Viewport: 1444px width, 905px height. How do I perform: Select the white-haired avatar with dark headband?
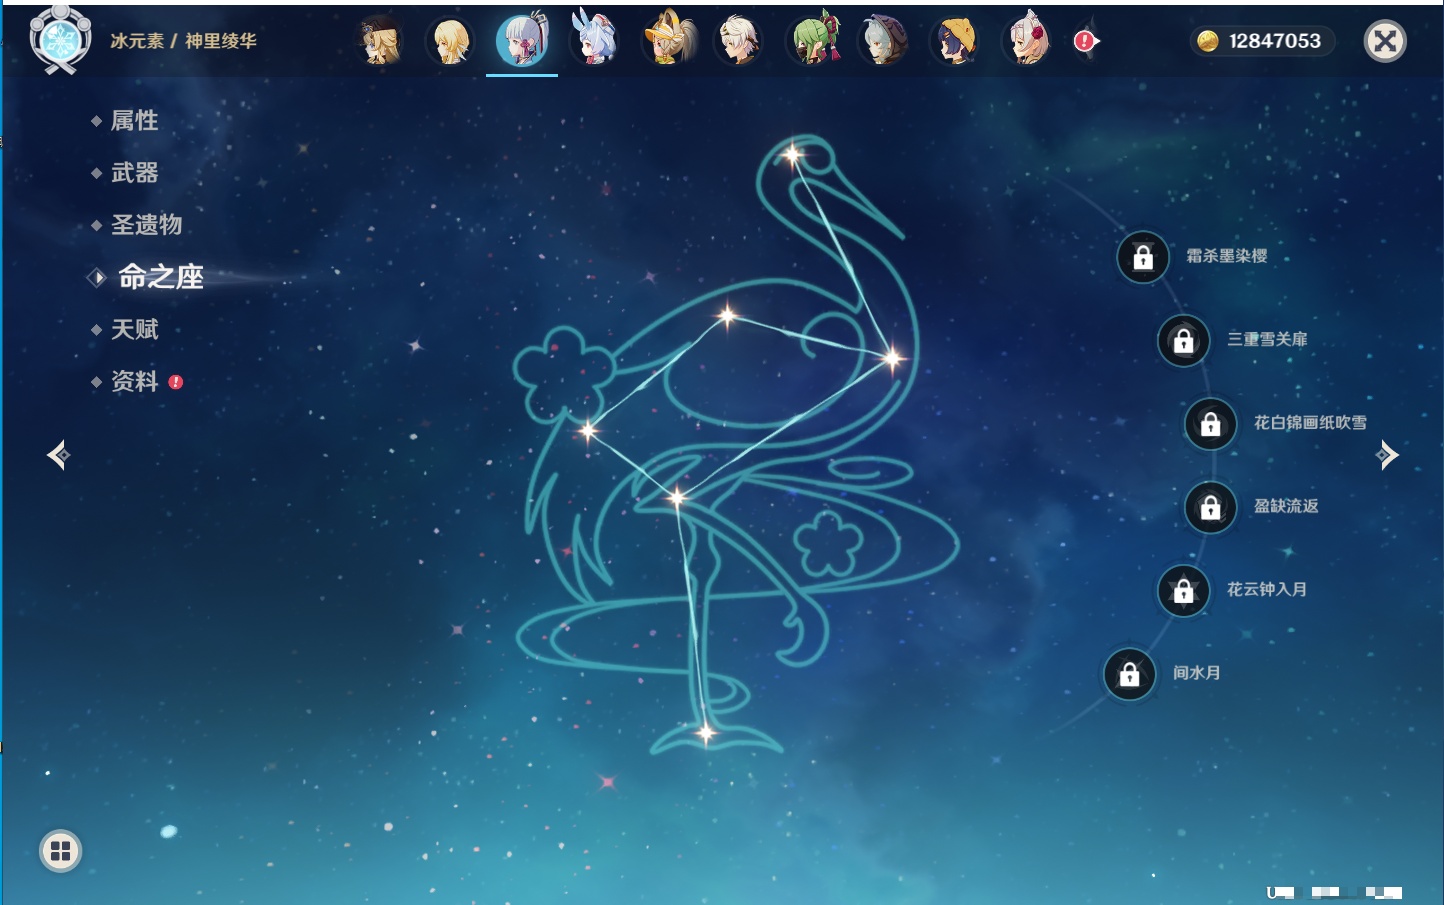(740, 41)
